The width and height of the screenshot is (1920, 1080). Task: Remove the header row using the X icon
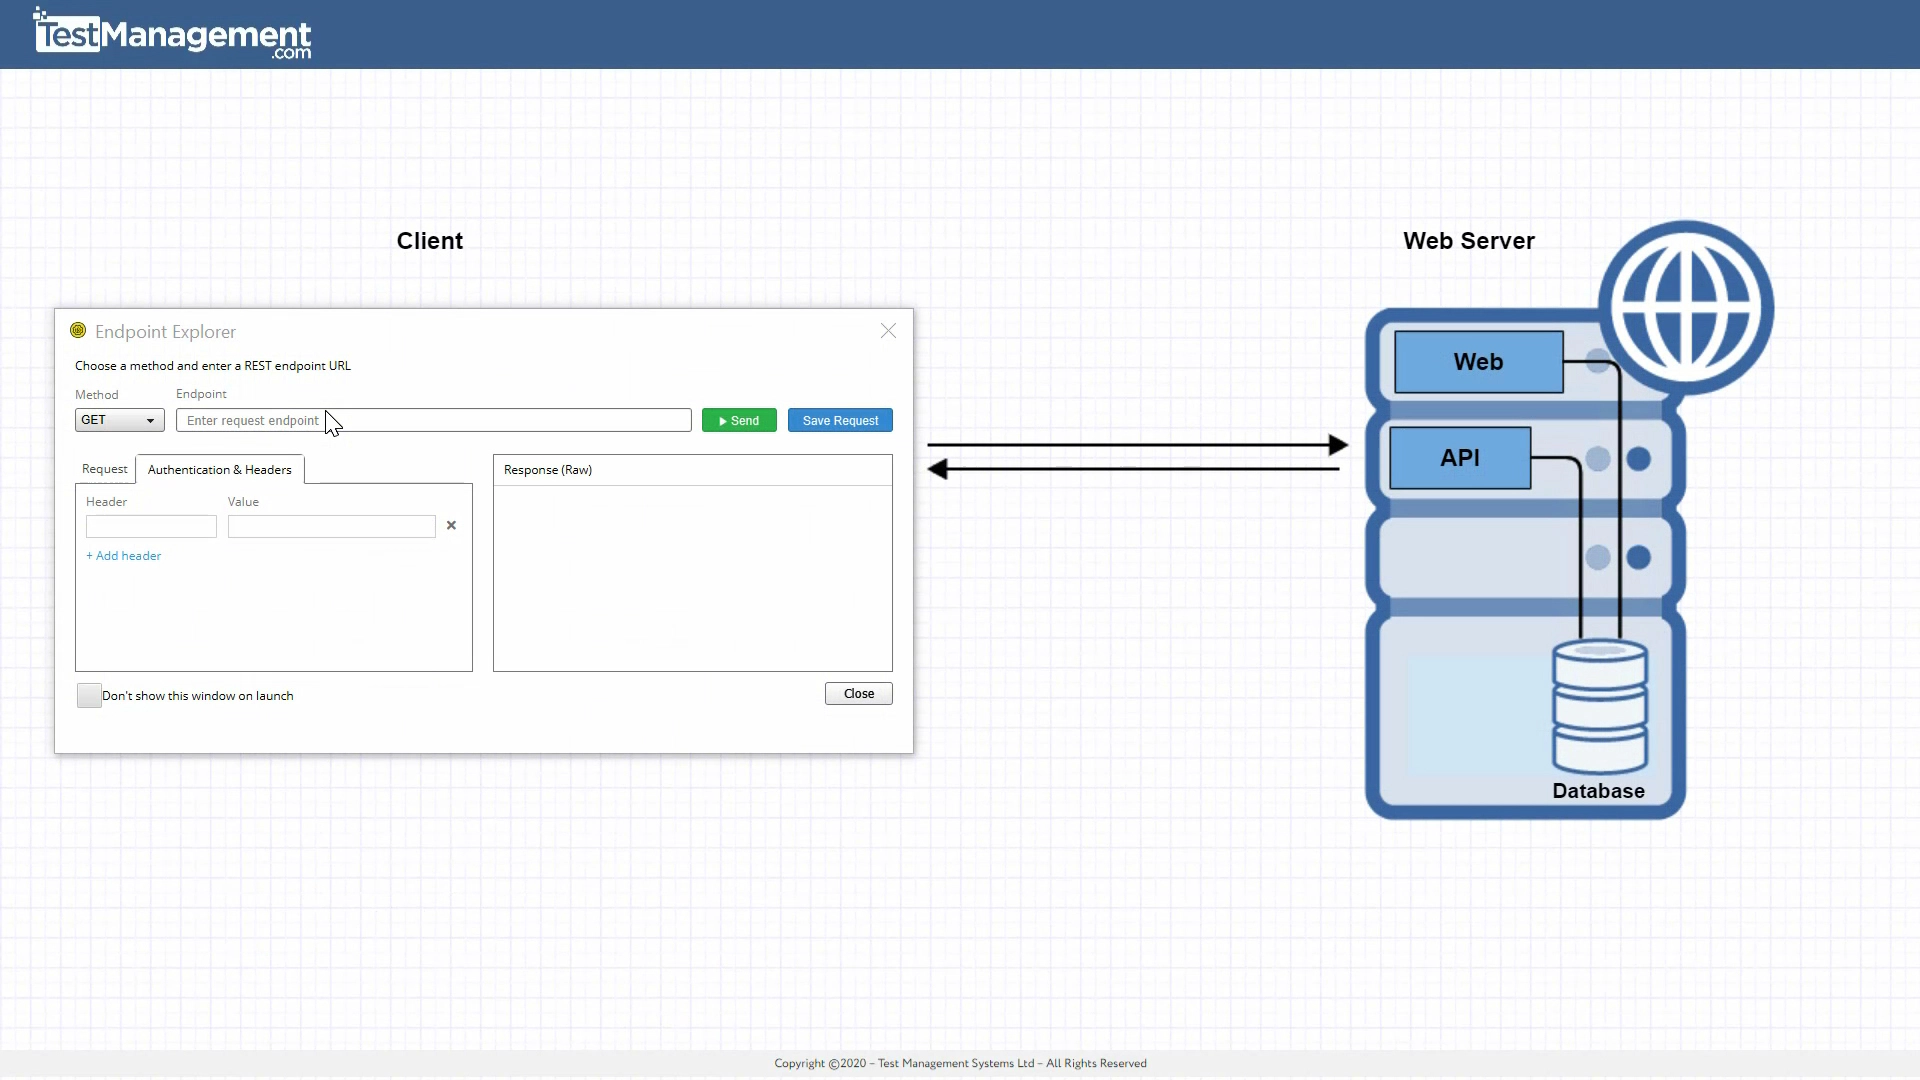pos(451,525)
